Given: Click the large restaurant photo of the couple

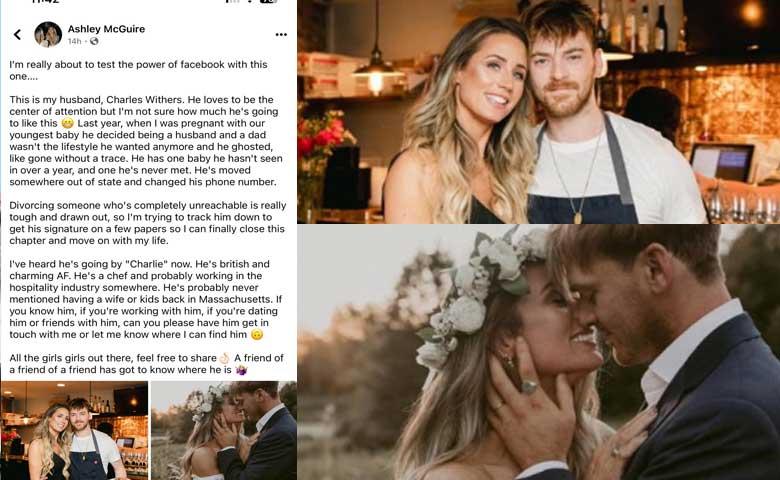Looking at the screenshot, I should [x=539, y=111].
